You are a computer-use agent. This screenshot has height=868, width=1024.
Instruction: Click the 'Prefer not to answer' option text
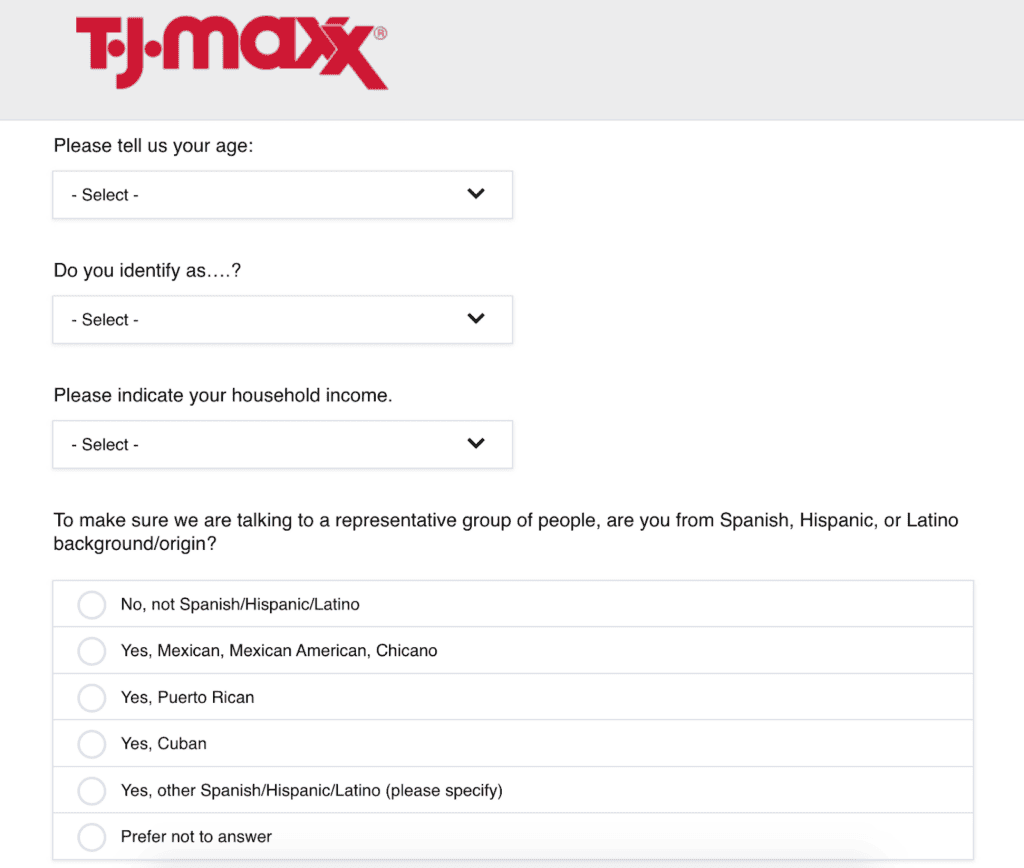(x=196, y=837)
